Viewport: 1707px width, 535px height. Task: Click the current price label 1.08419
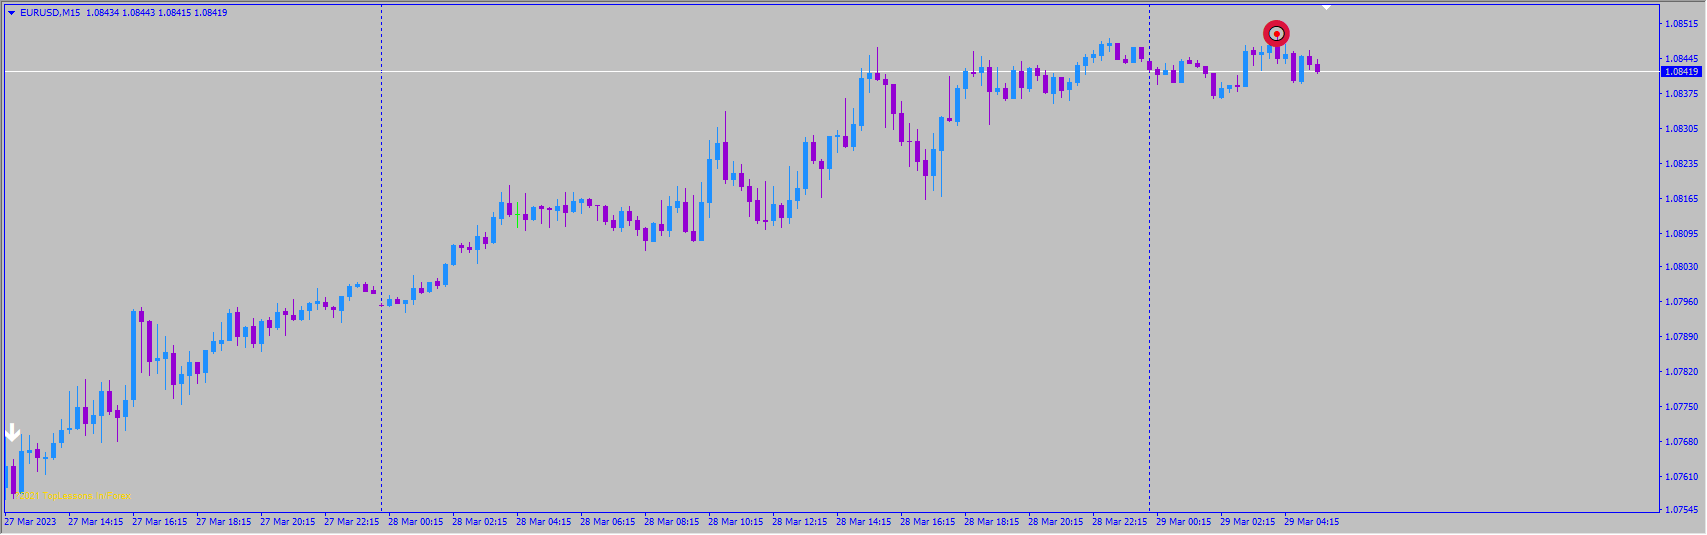pos(1681,72)
